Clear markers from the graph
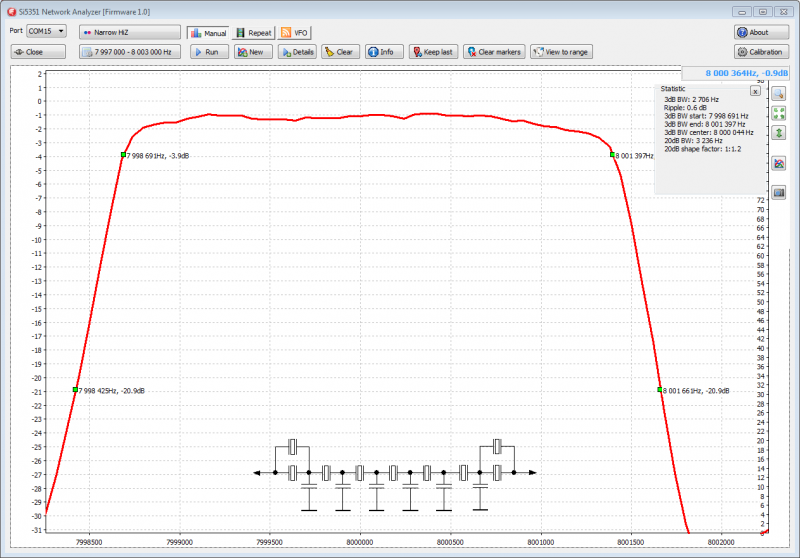Viewport: 800px width, 558px height. (494, 51)
